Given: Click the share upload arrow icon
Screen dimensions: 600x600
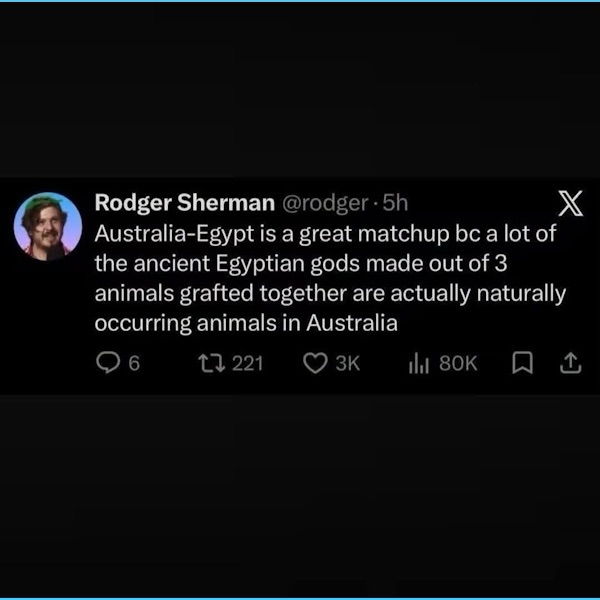Looking at the screenshot, I should pyautogui.click(x=571, y=363).
